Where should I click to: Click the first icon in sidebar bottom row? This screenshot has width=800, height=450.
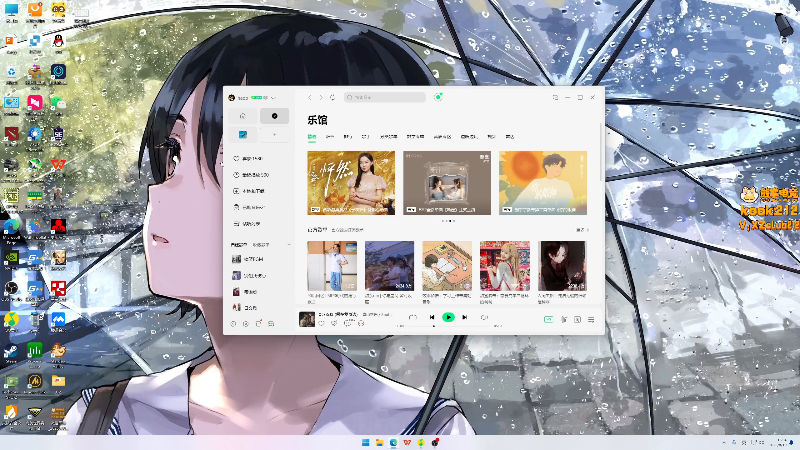pos(233,324)
